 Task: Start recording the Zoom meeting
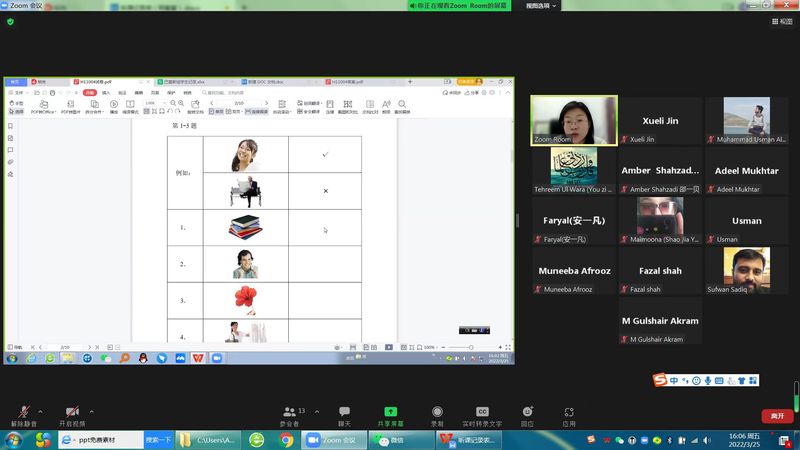coord(437,416)
